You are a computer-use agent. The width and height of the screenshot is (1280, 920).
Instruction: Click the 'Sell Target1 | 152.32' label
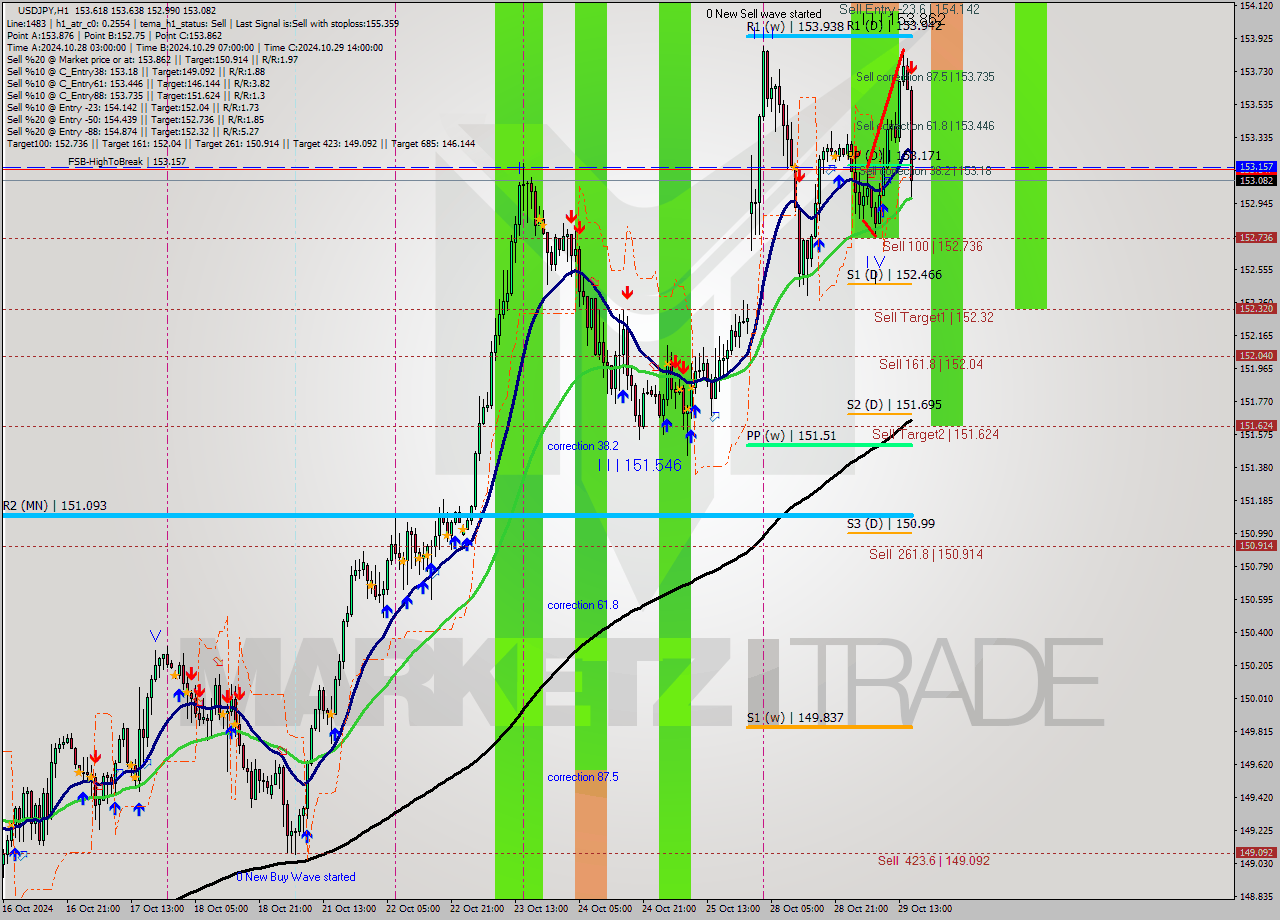(933, 317)
